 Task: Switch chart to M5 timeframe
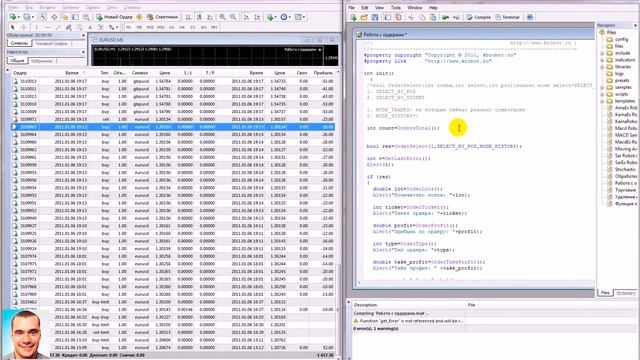[139, 27]
